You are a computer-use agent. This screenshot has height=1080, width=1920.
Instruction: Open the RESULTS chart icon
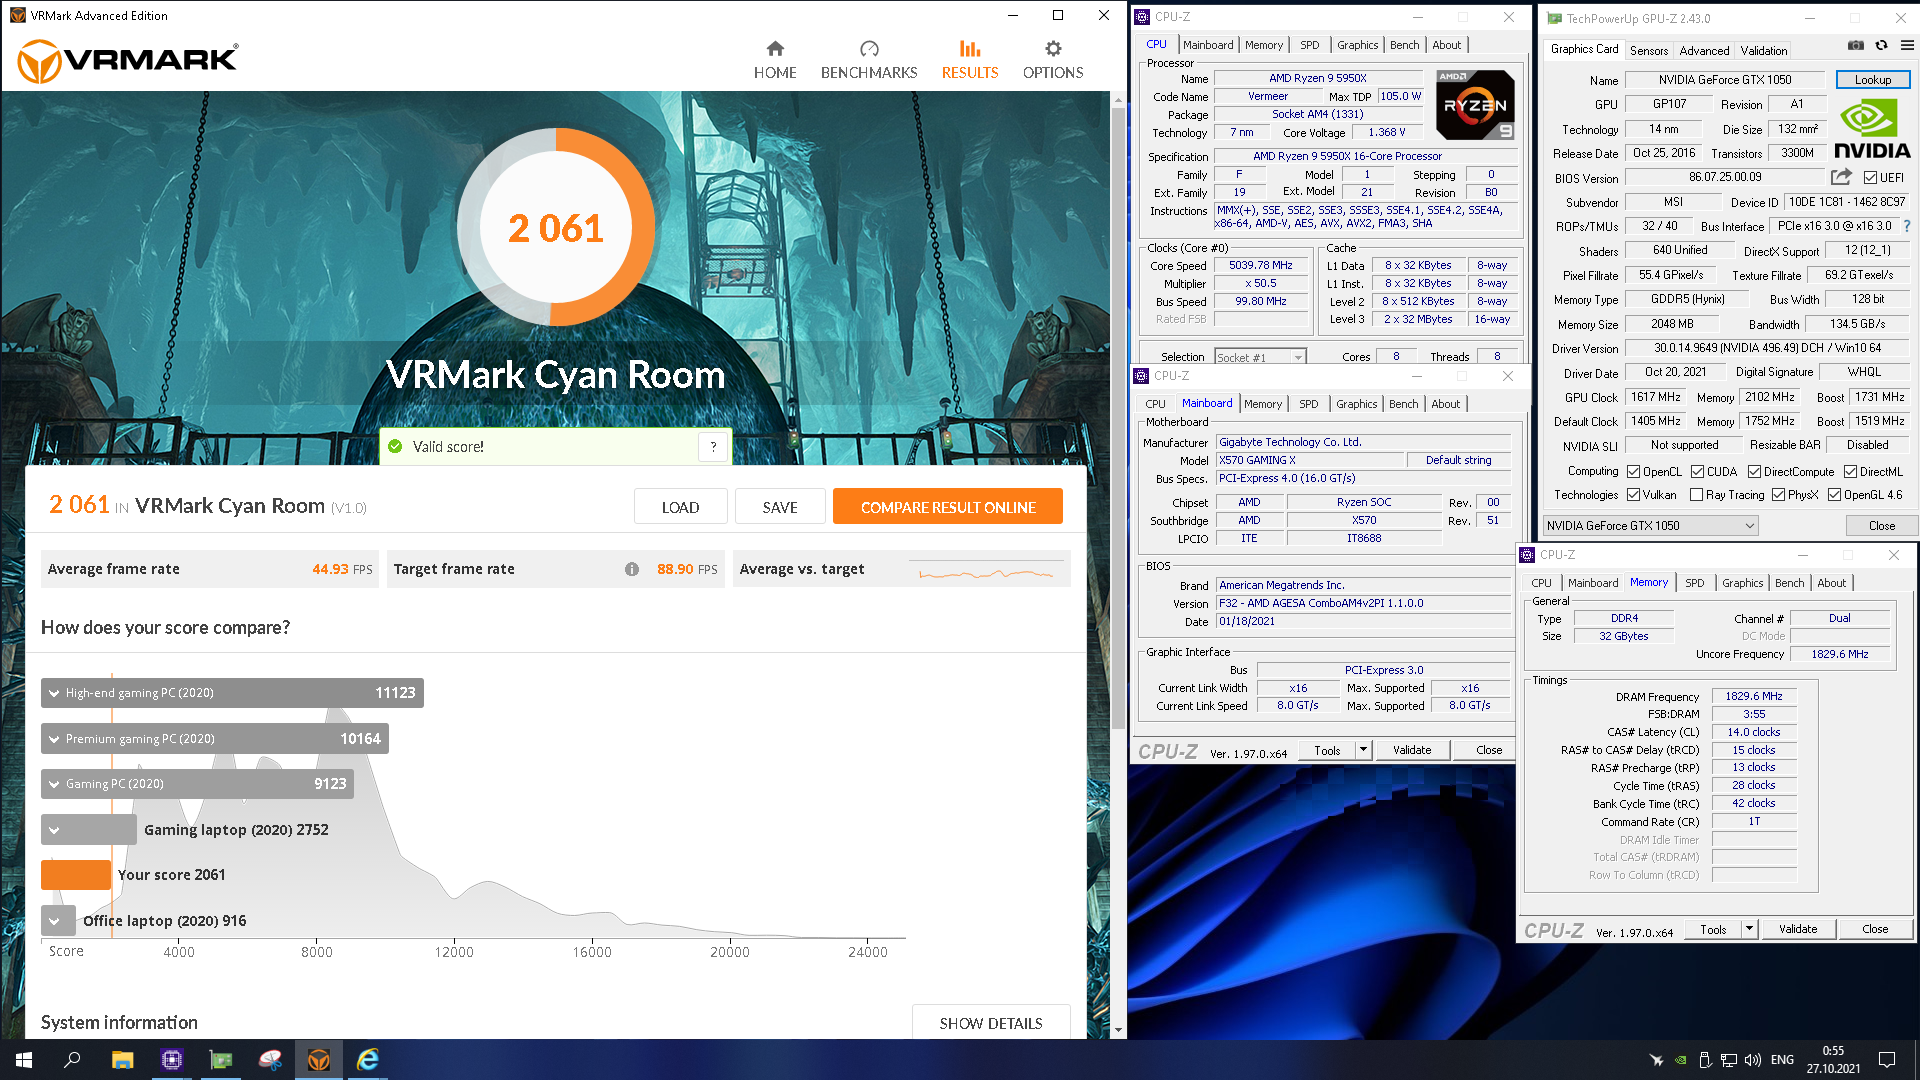[970, 48]
